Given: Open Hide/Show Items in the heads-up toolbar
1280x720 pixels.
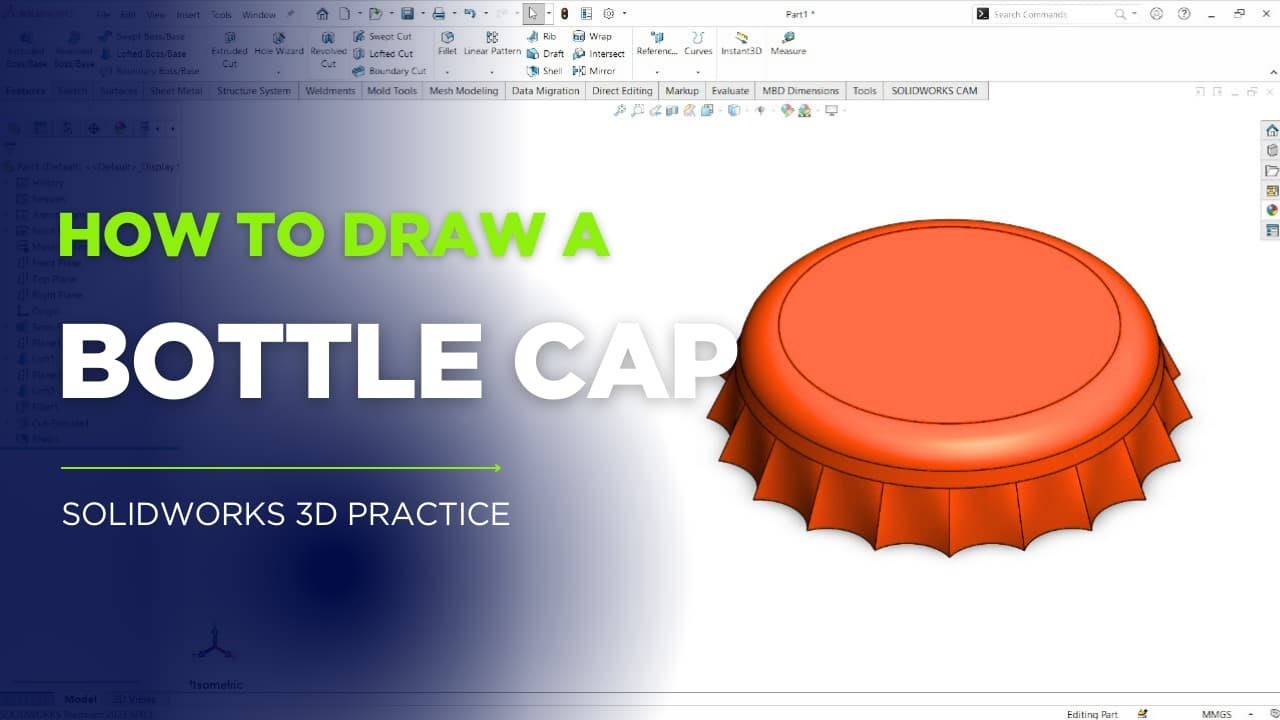Looking at the screenshot, I should pos(760,110).
